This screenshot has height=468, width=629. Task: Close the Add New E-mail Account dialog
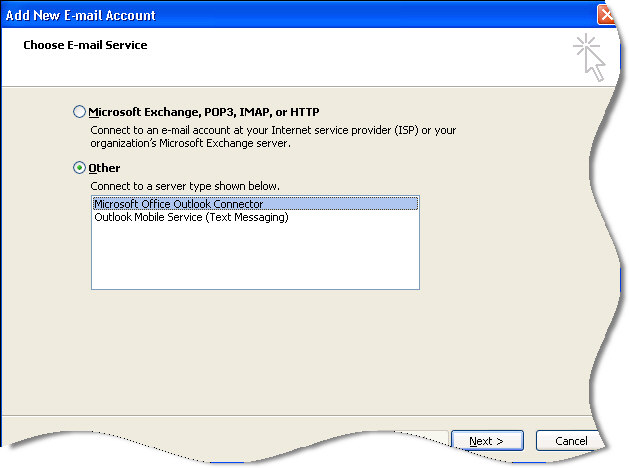(606, 15)
